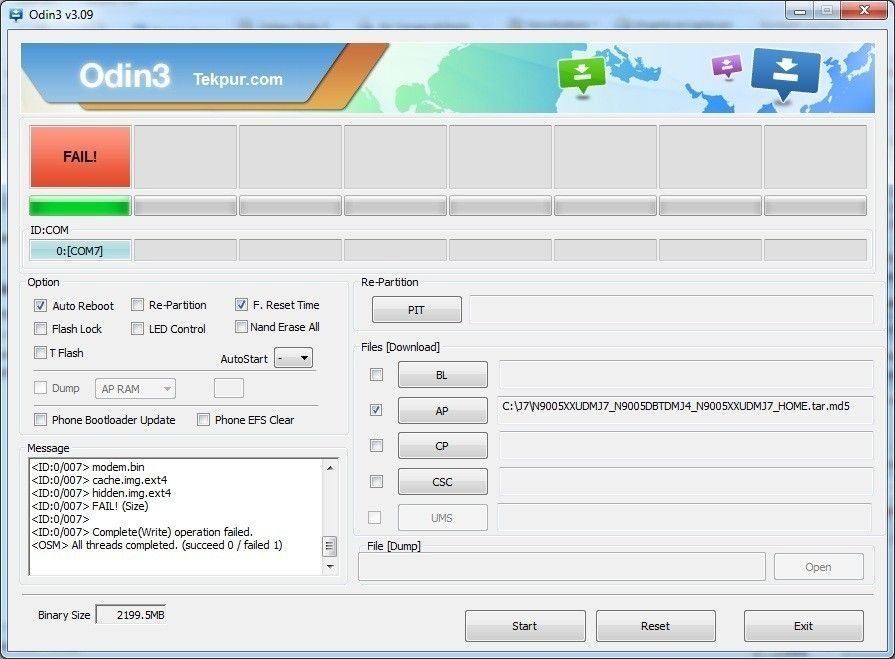
Task: Click the modem.bin log entry
Action: point(88,467)
